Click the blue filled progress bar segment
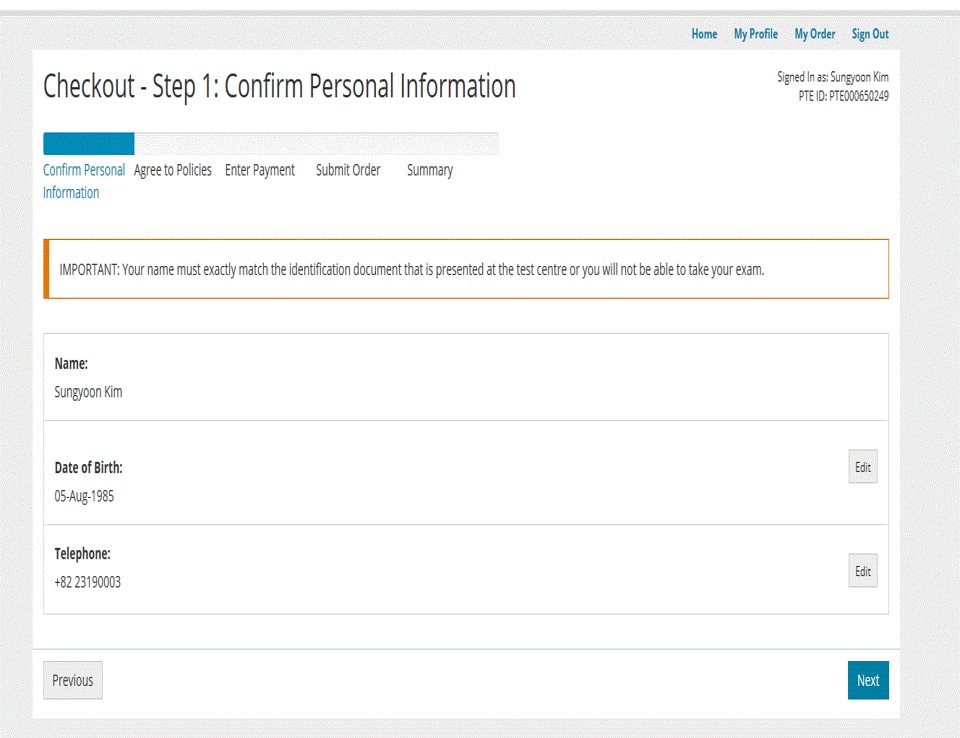The image size is (960, 738). click(x=89, y=144)
